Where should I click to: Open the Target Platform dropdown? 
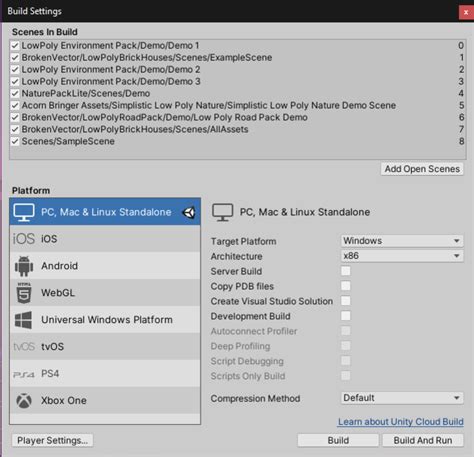(402, 241)
